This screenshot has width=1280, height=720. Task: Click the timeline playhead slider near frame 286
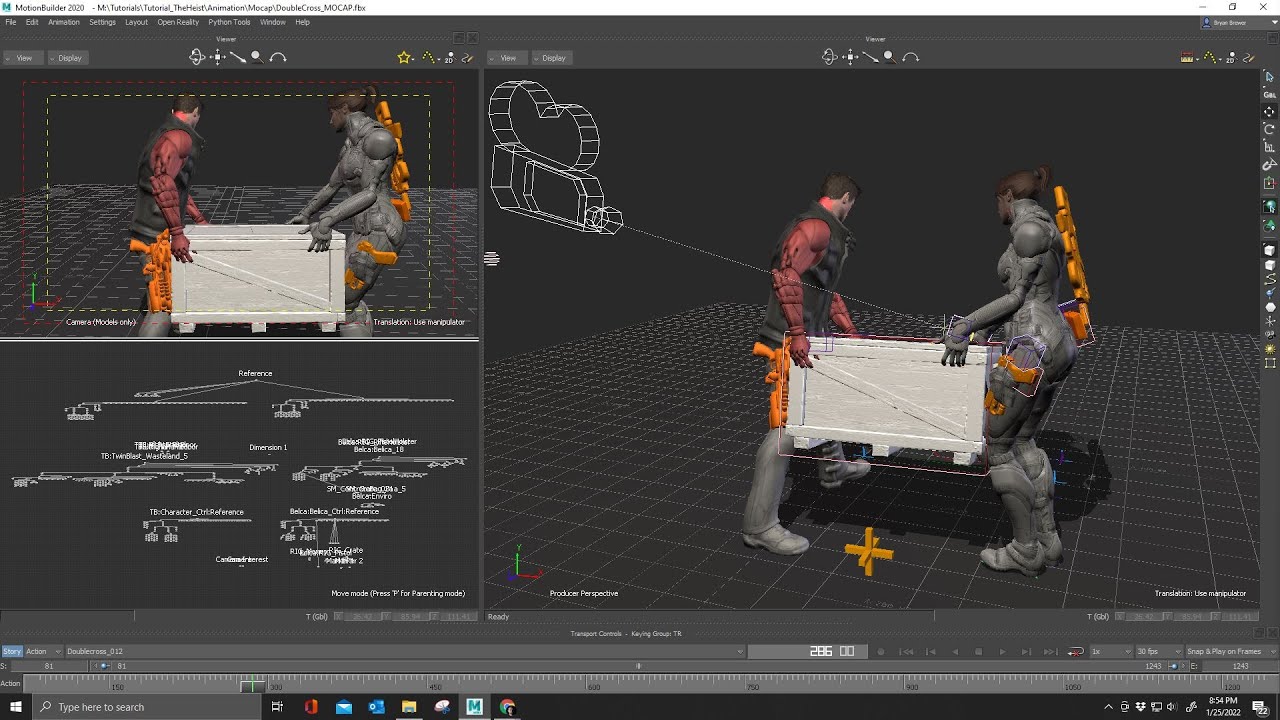tap(252, 685)
